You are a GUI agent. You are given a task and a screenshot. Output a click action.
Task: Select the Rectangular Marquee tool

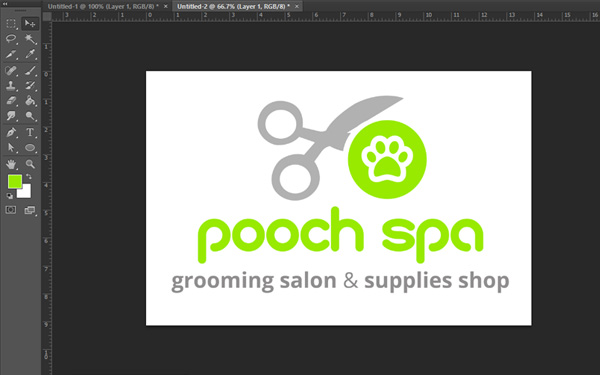click(11, 24)
